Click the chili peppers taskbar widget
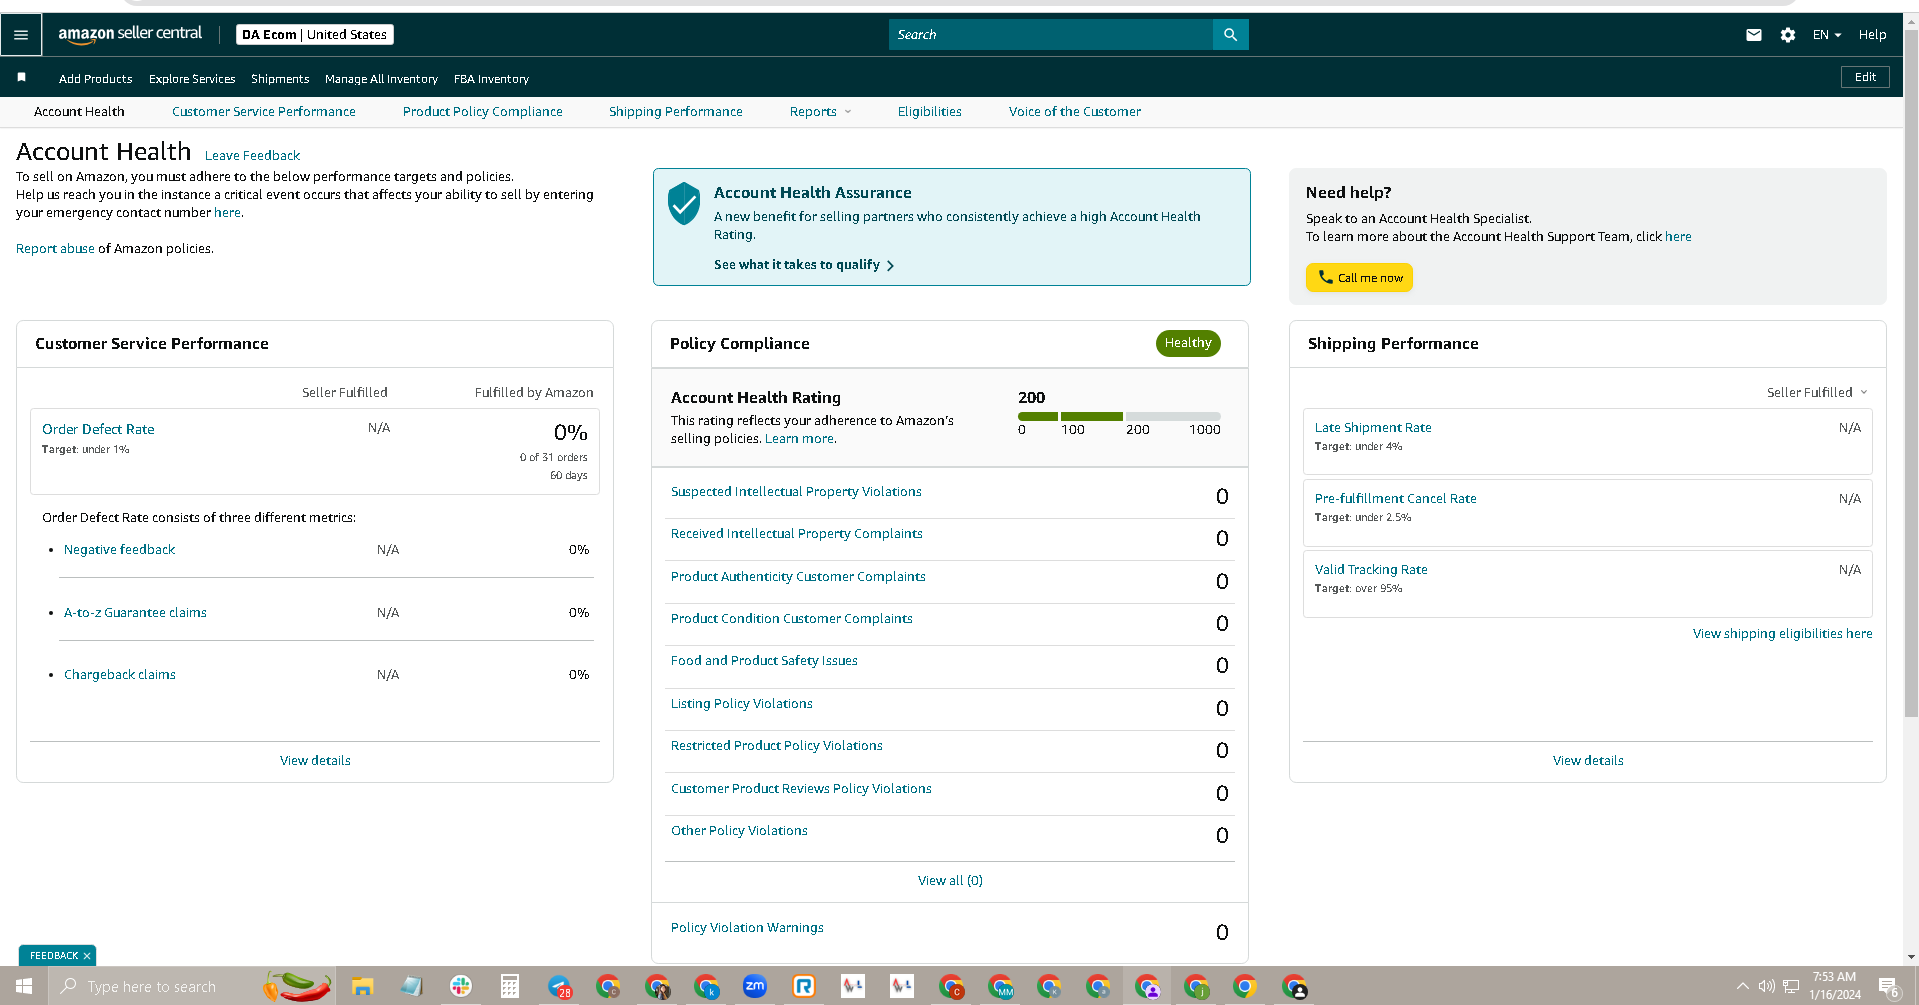Screen dimensions: 1919x1005 [x=297, y=987]
